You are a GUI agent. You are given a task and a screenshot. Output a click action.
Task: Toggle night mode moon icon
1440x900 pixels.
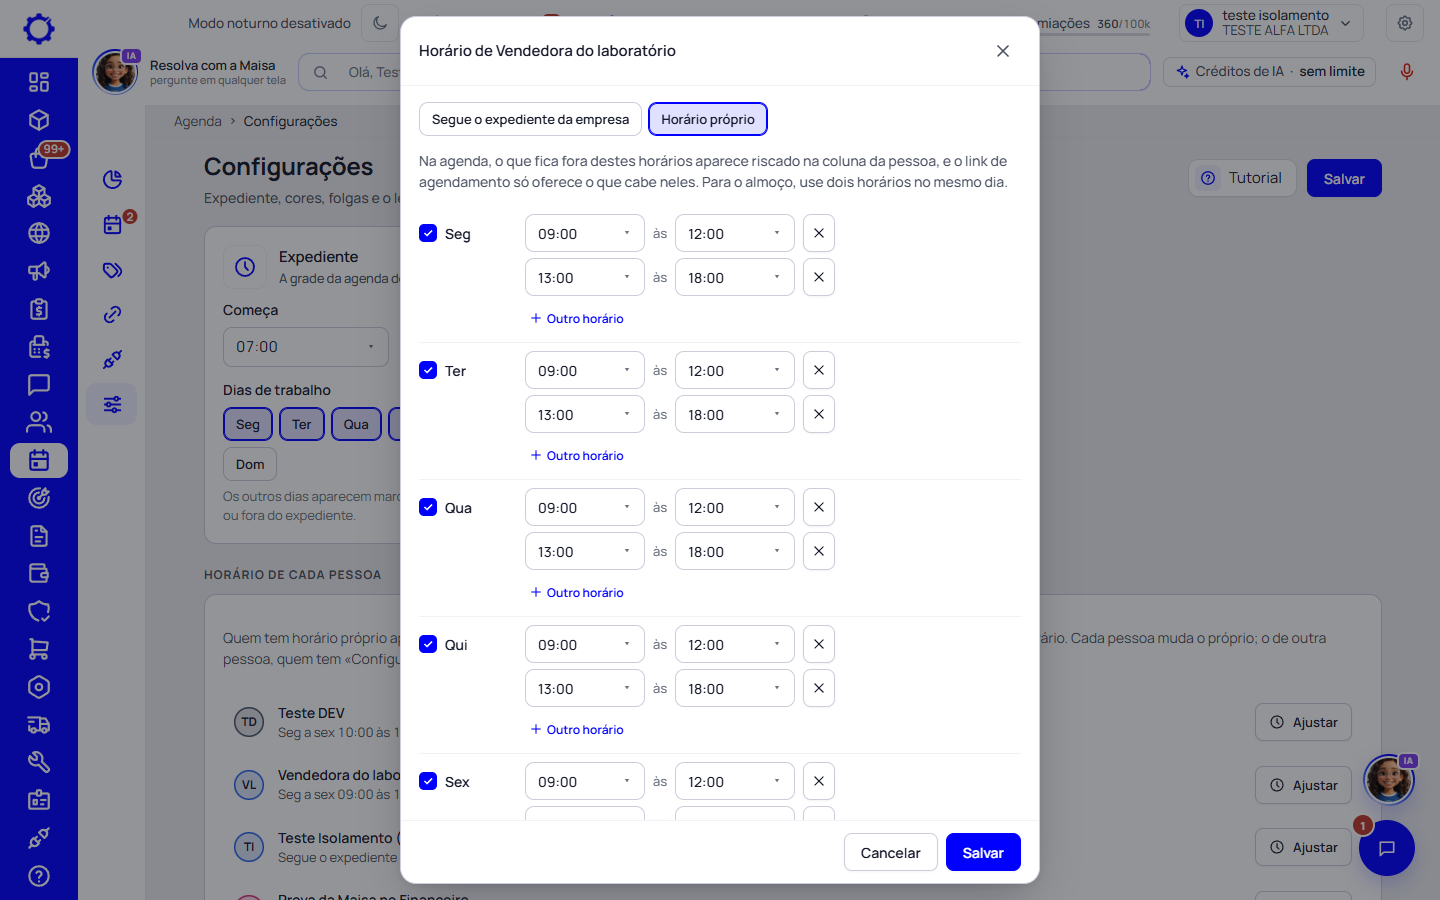pos(380,23)
